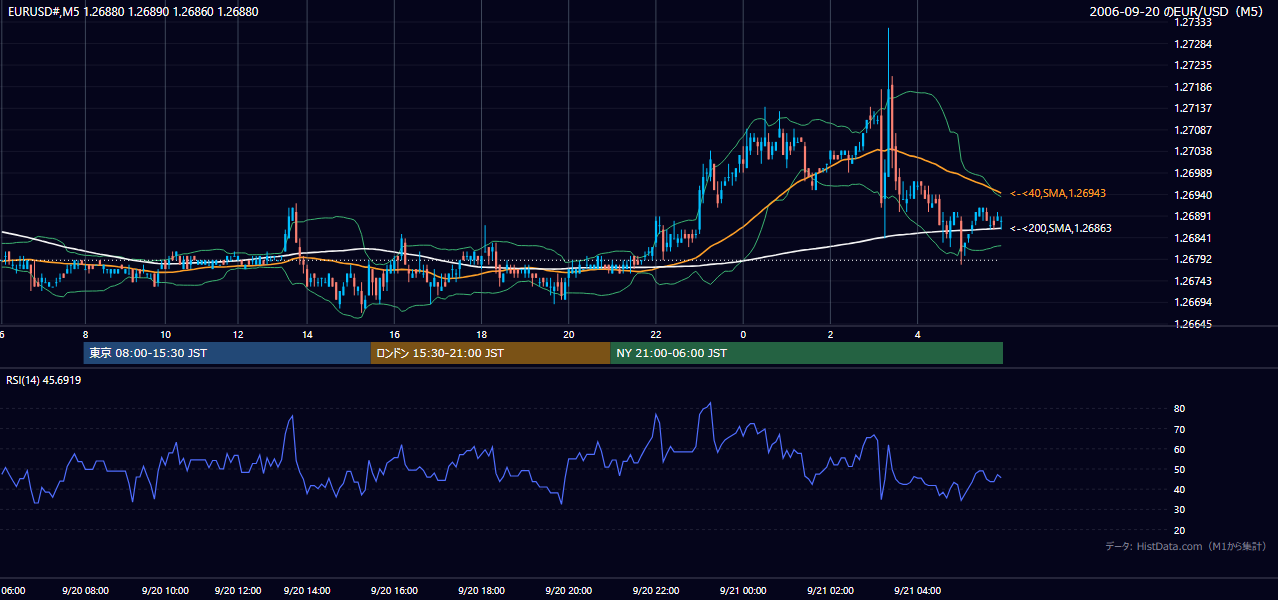Viewport: 1278px width, 600px height.
Task: Click price axis label 1.26989
Action: (1192, 173)
